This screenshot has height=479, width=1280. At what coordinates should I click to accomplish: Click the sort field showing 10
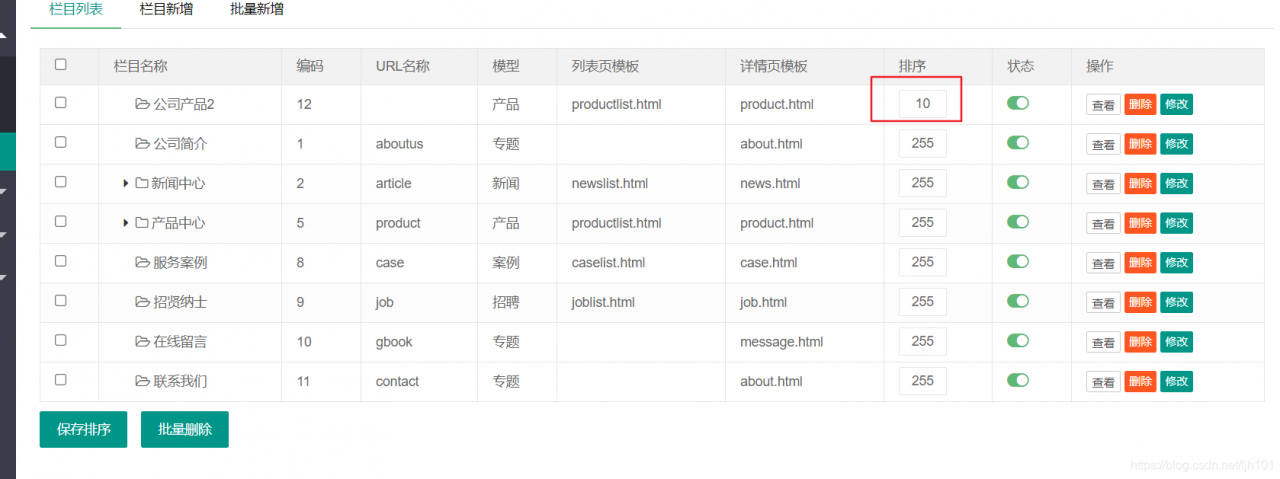923,103
